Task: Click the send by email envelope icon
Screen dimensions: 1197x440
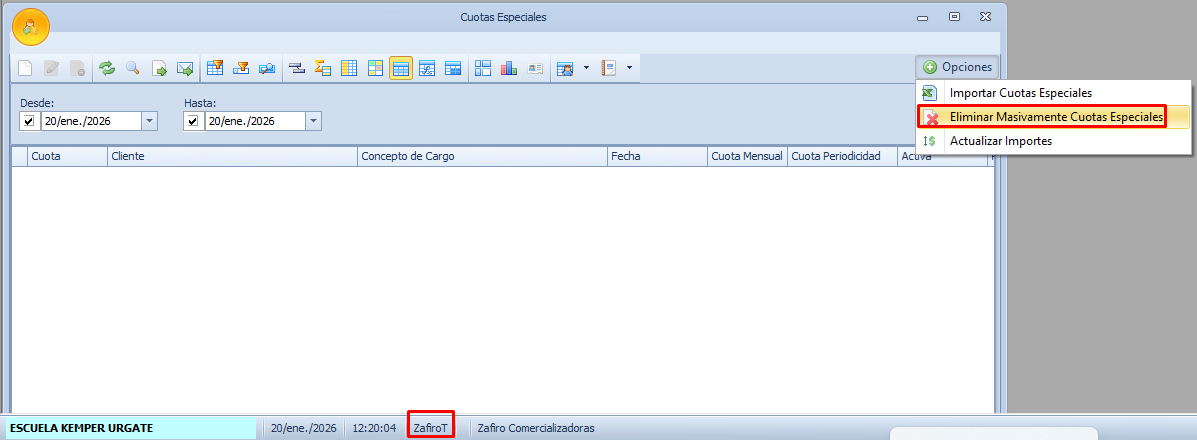Action: (185, 69)
